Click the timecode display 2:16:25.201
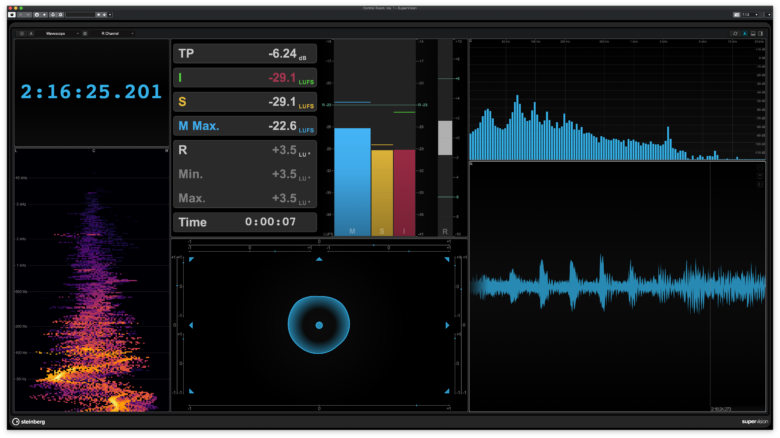The height and width of the screenshot is (438, 780). 91,92
